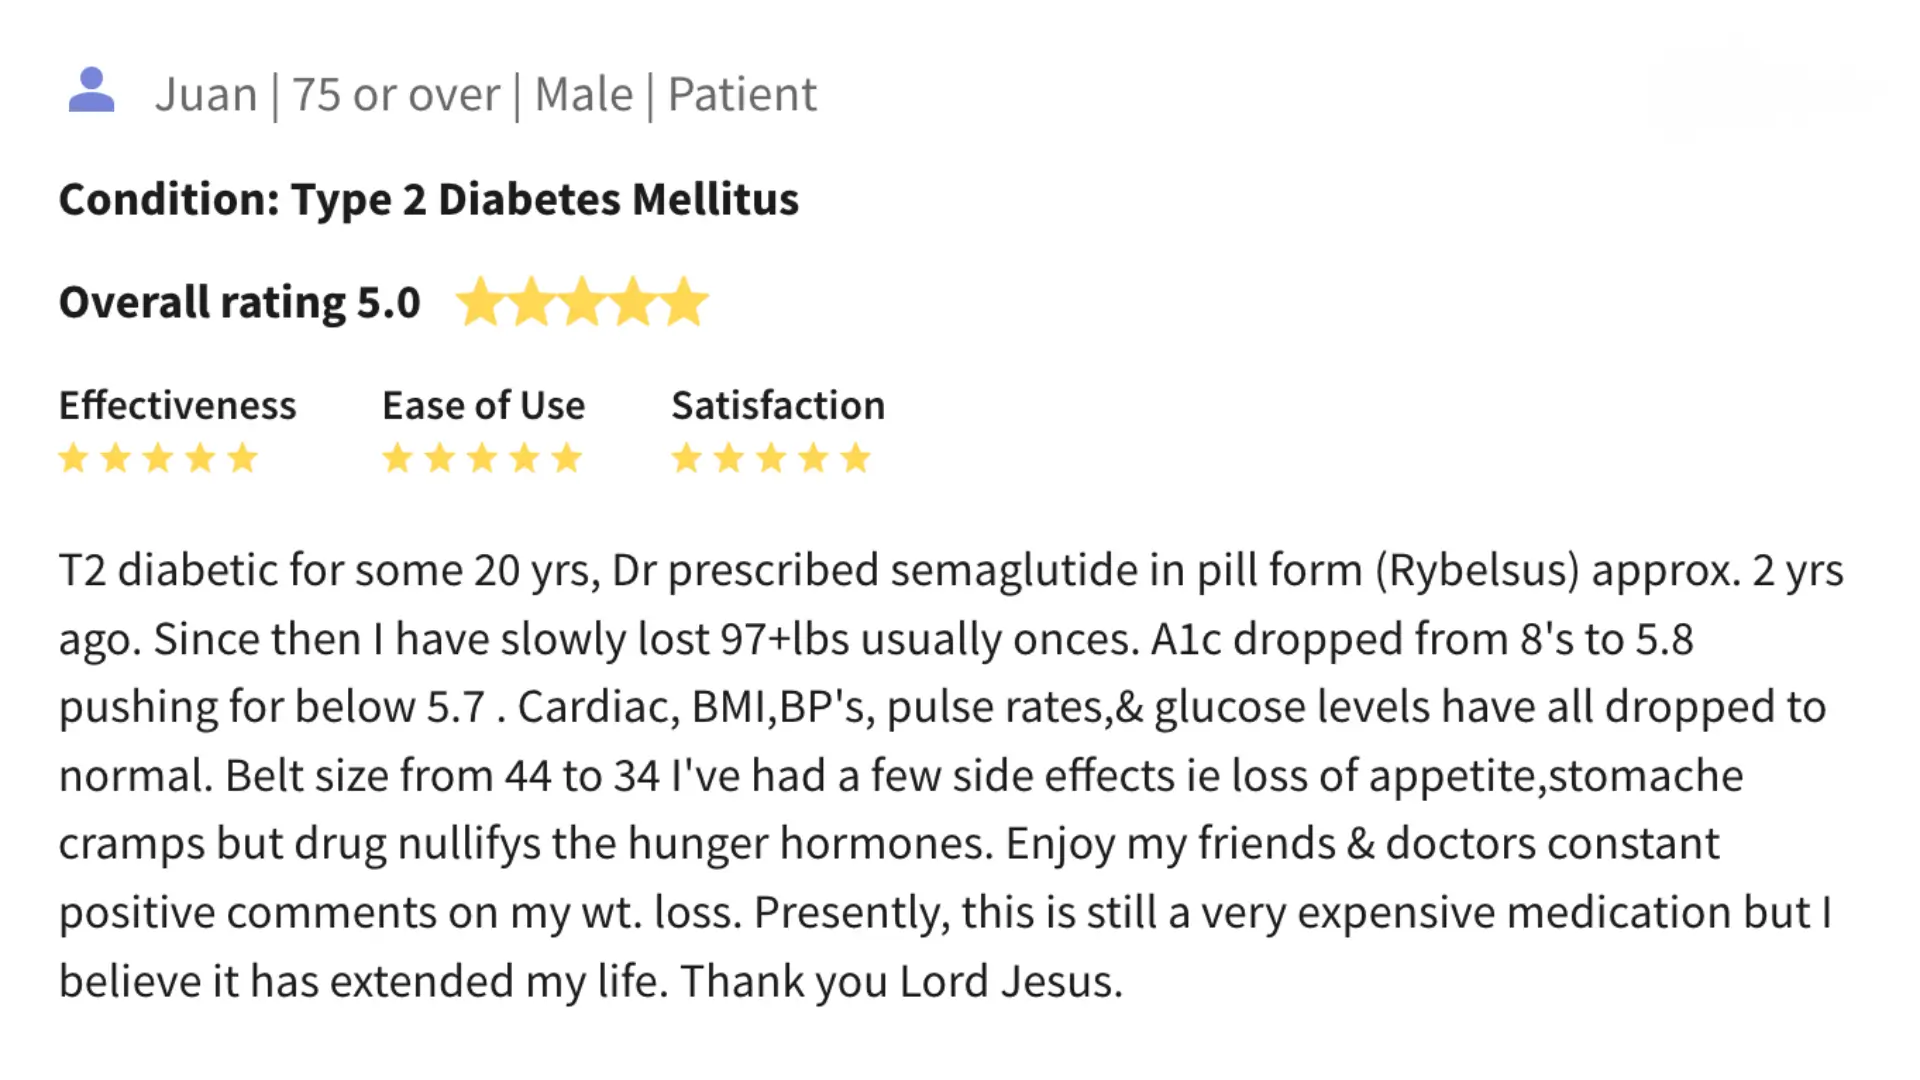Click the Effectiveness label
This screenshot has width=1920, height=1080.
coord(178,405)
